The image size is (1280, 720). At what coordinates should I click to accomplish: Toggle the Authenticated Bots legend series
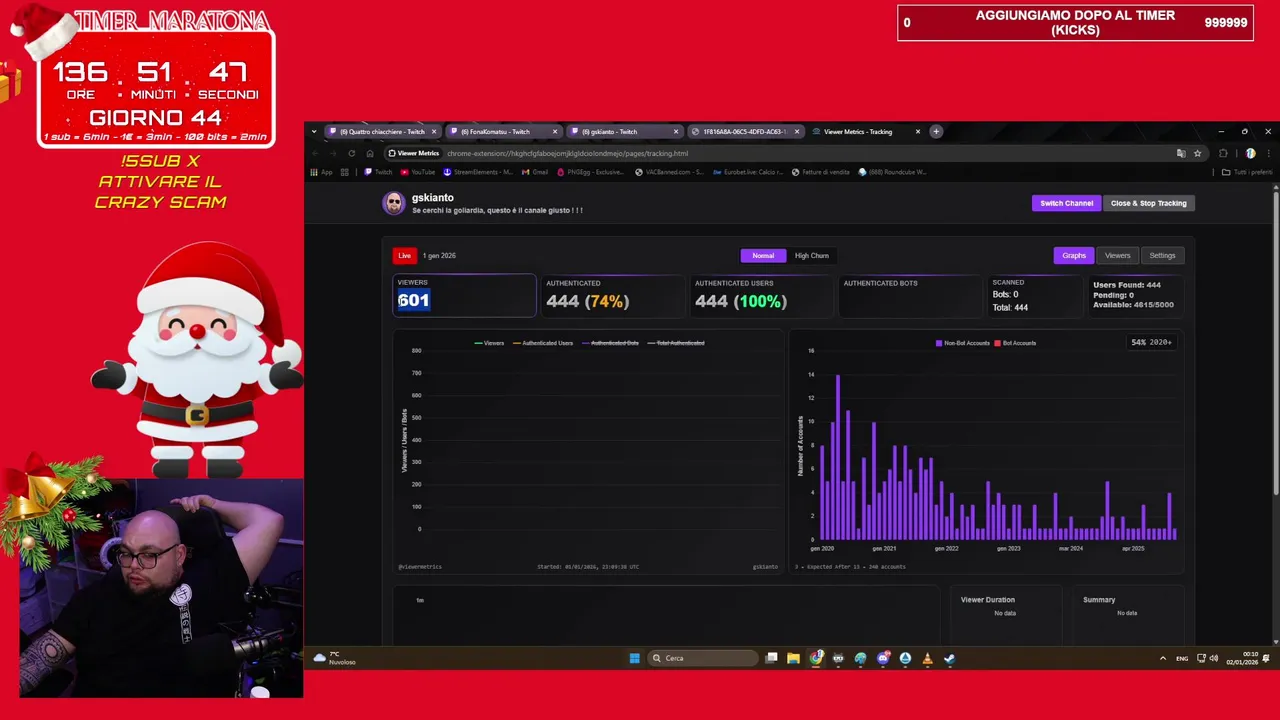(x=610, y=343)
